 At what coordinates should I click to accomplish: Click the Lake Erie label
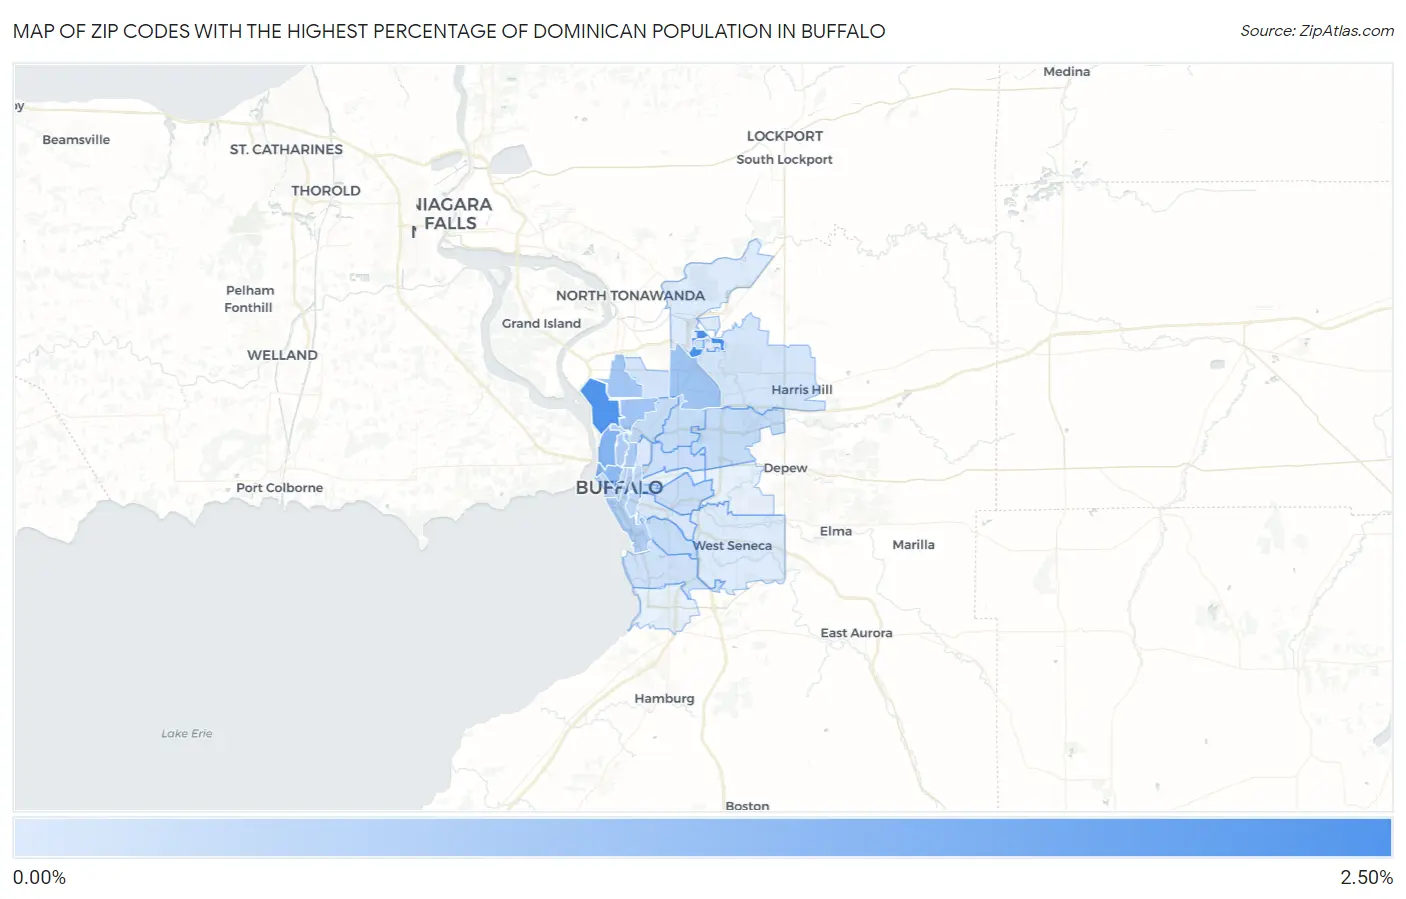click(187, 734)
